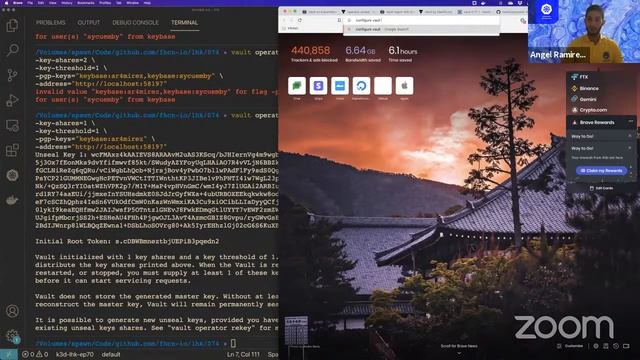Viewport: 640px width, 360px height.
Task: Open the Accounts menu in VS Code
Action: [12, 311]
